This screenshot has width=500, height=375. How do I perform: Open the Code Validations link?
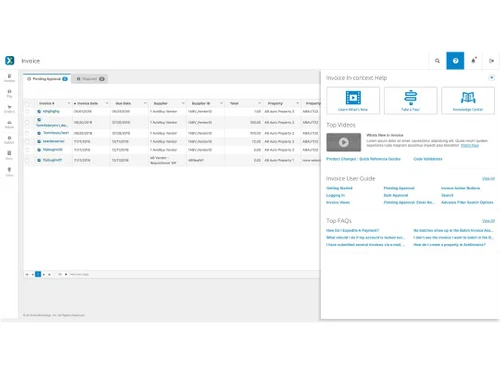[x=428, y=159]
